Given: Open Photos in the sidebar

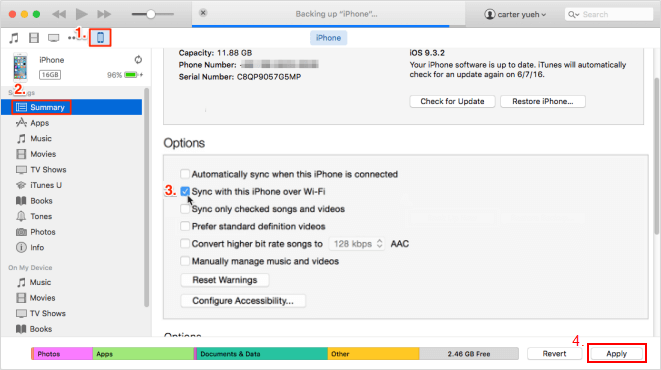Looking at the screenshot, I should (43, 232).
